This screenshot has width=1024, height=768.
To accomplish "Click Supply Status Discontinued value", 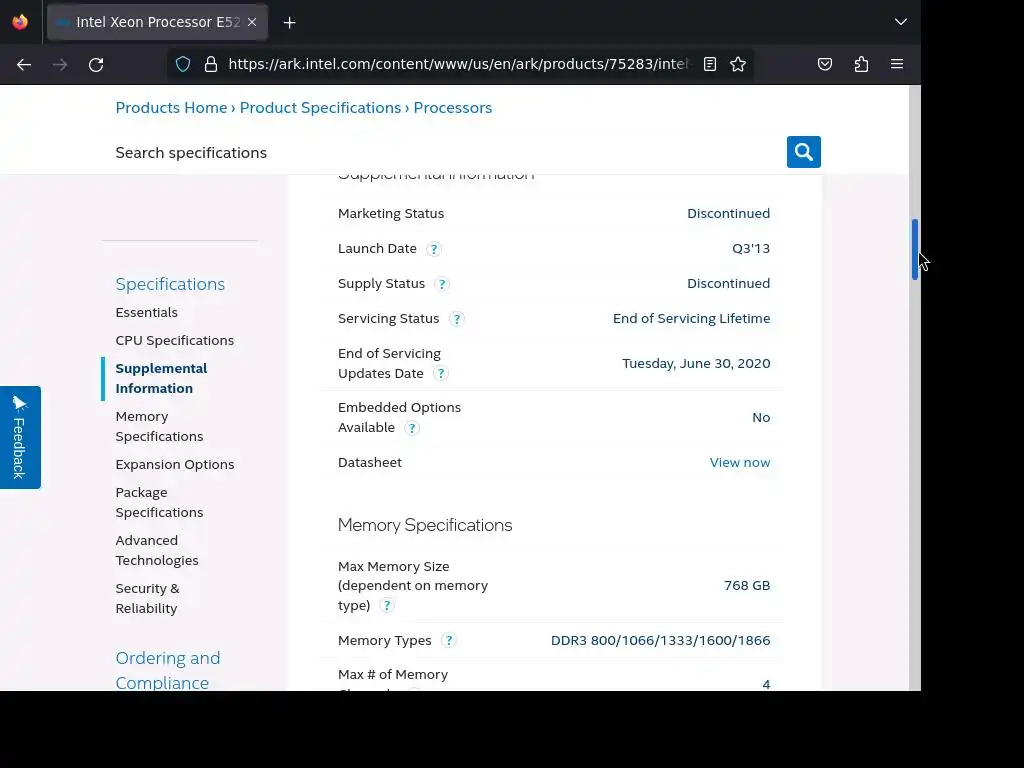I will point(728,283).
